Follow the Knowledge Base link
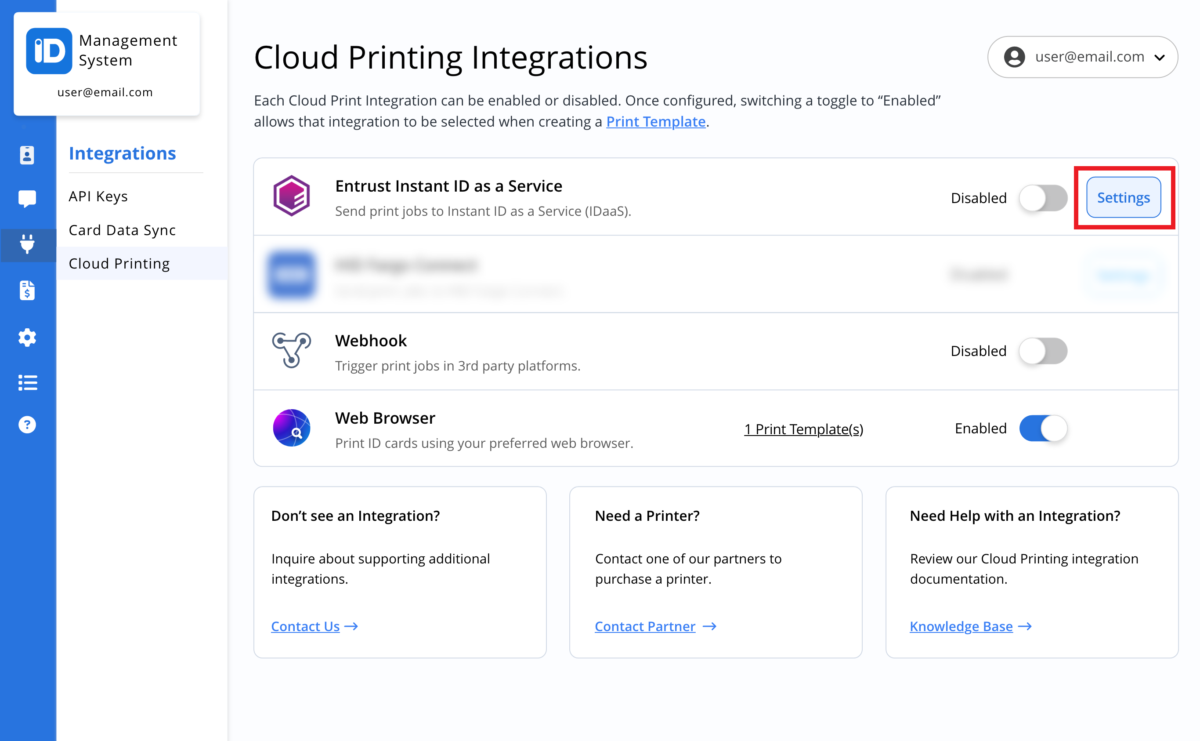Screen dimensions: 1200x741 (961, 626)
